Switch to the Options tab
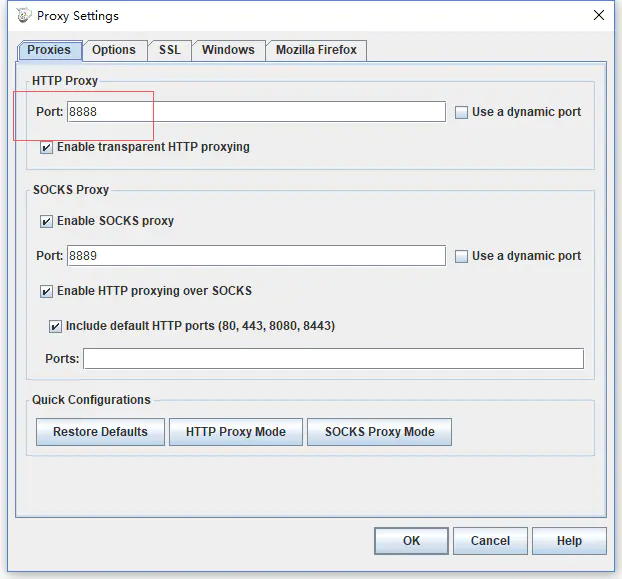Screen dimensions: 622x579 (x=114, y=50)
